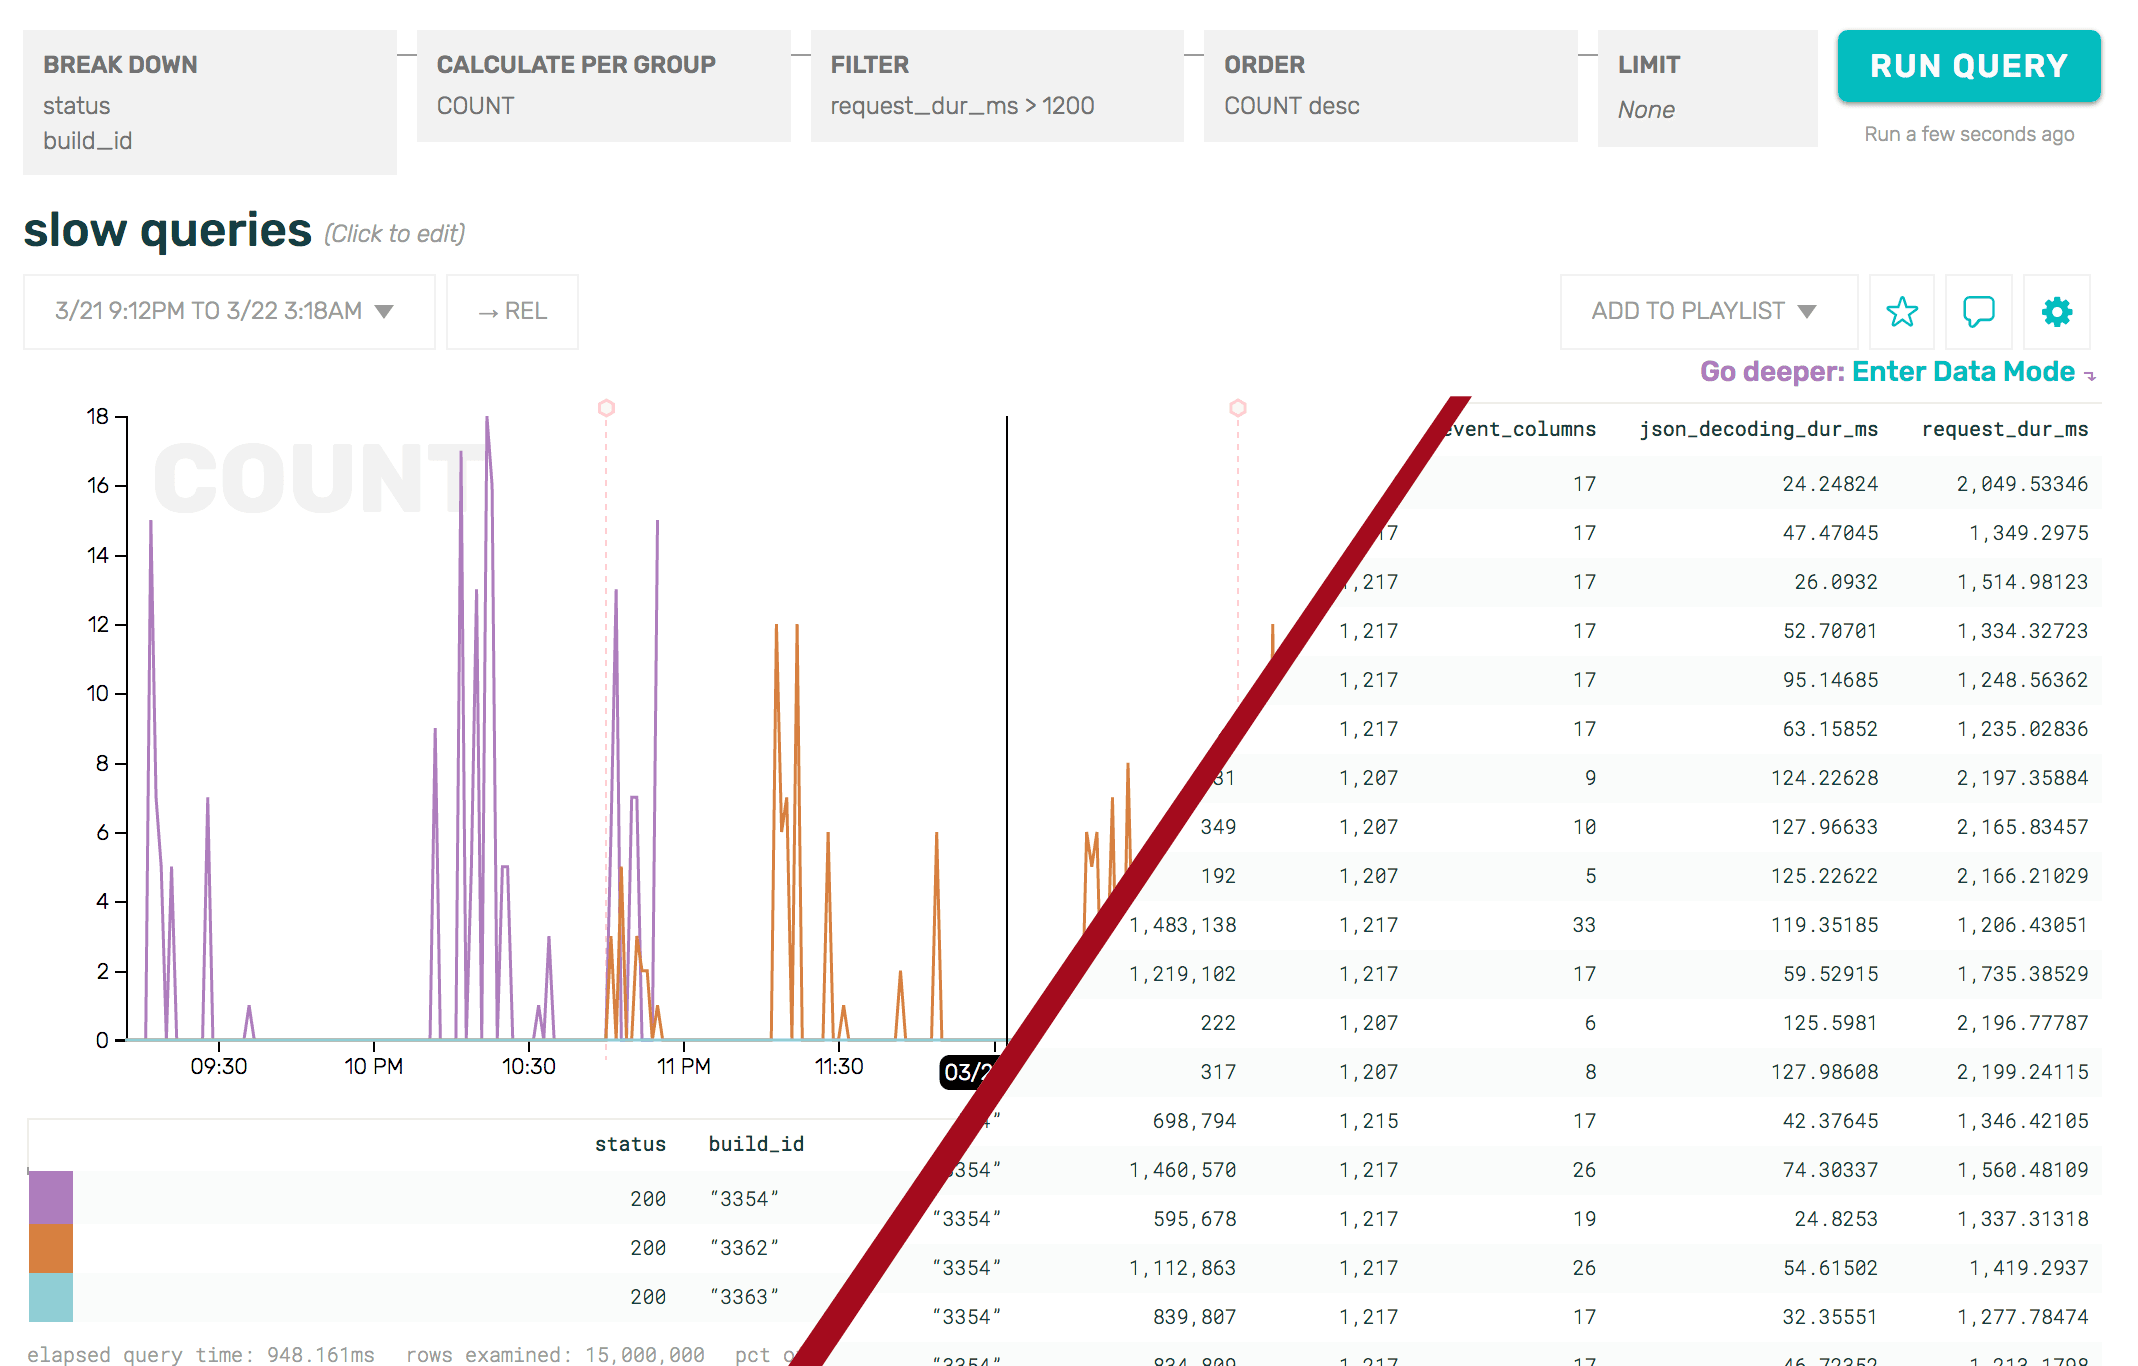Switch to relative time using the REL icon
This screenshot has width=2138, height=1366.
point(512,311)
